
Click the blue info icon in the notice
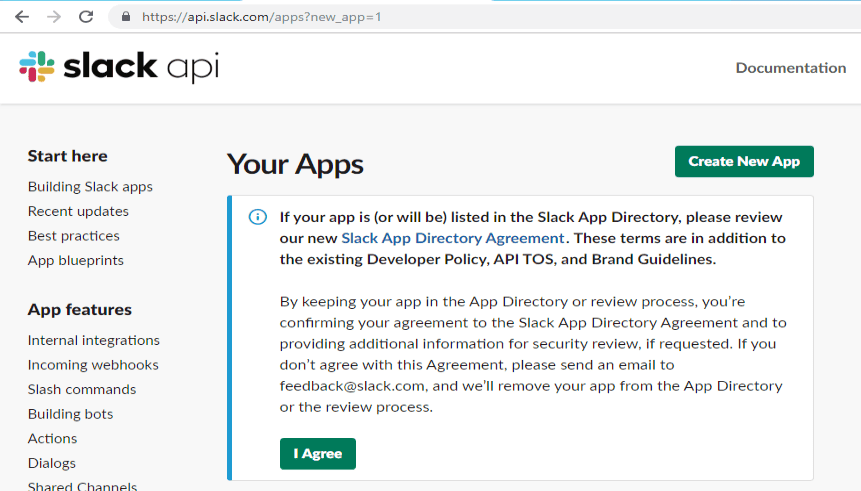point(258,217)
